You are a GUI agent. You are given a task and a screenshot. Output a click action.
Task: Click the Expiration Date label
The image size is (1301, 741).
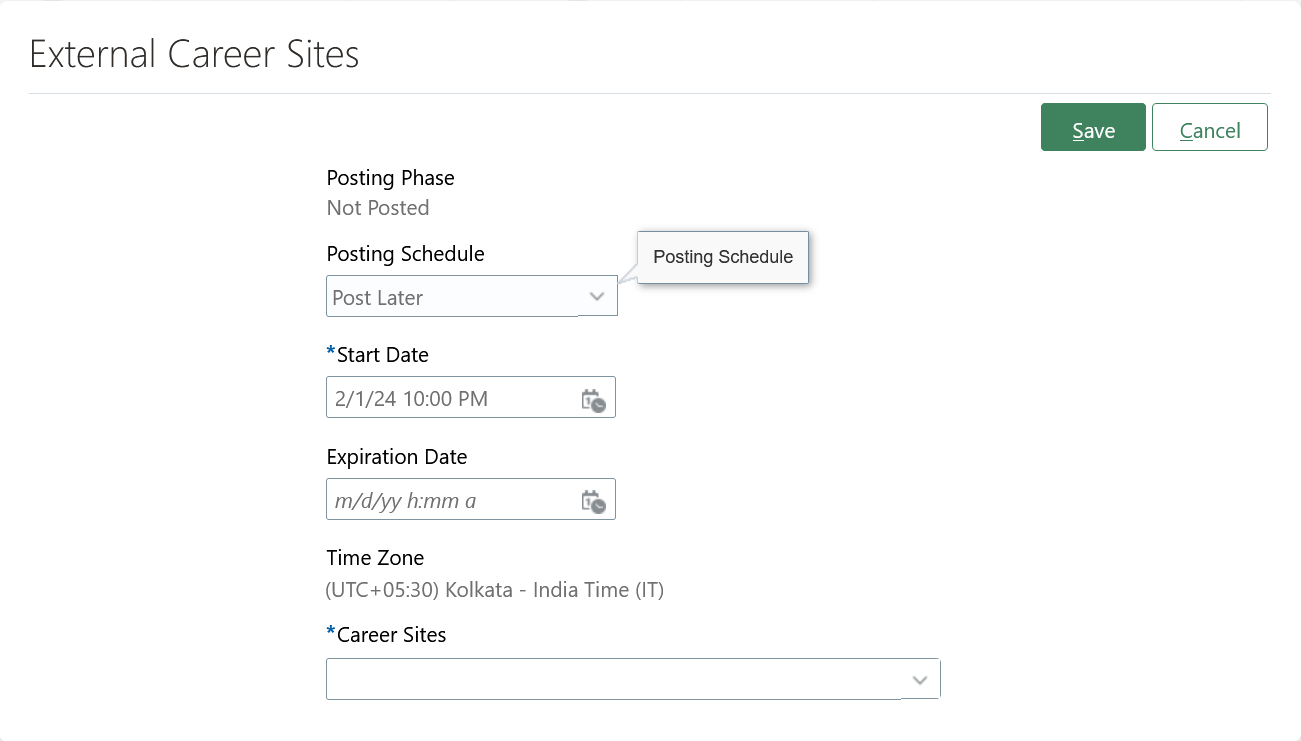click(397, 457)
